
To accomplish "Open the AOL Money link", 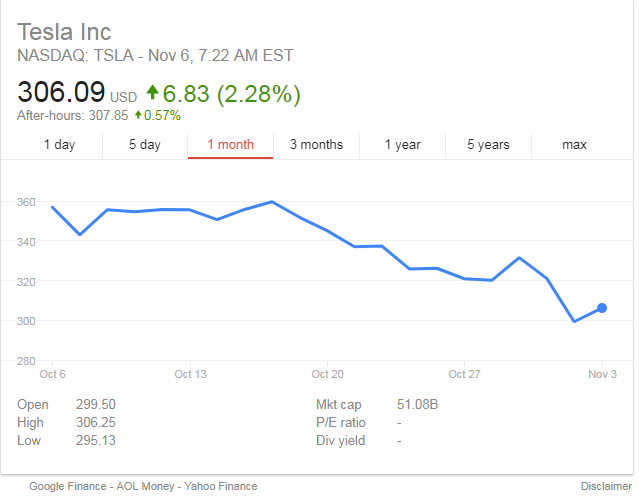I will point(140,486).
